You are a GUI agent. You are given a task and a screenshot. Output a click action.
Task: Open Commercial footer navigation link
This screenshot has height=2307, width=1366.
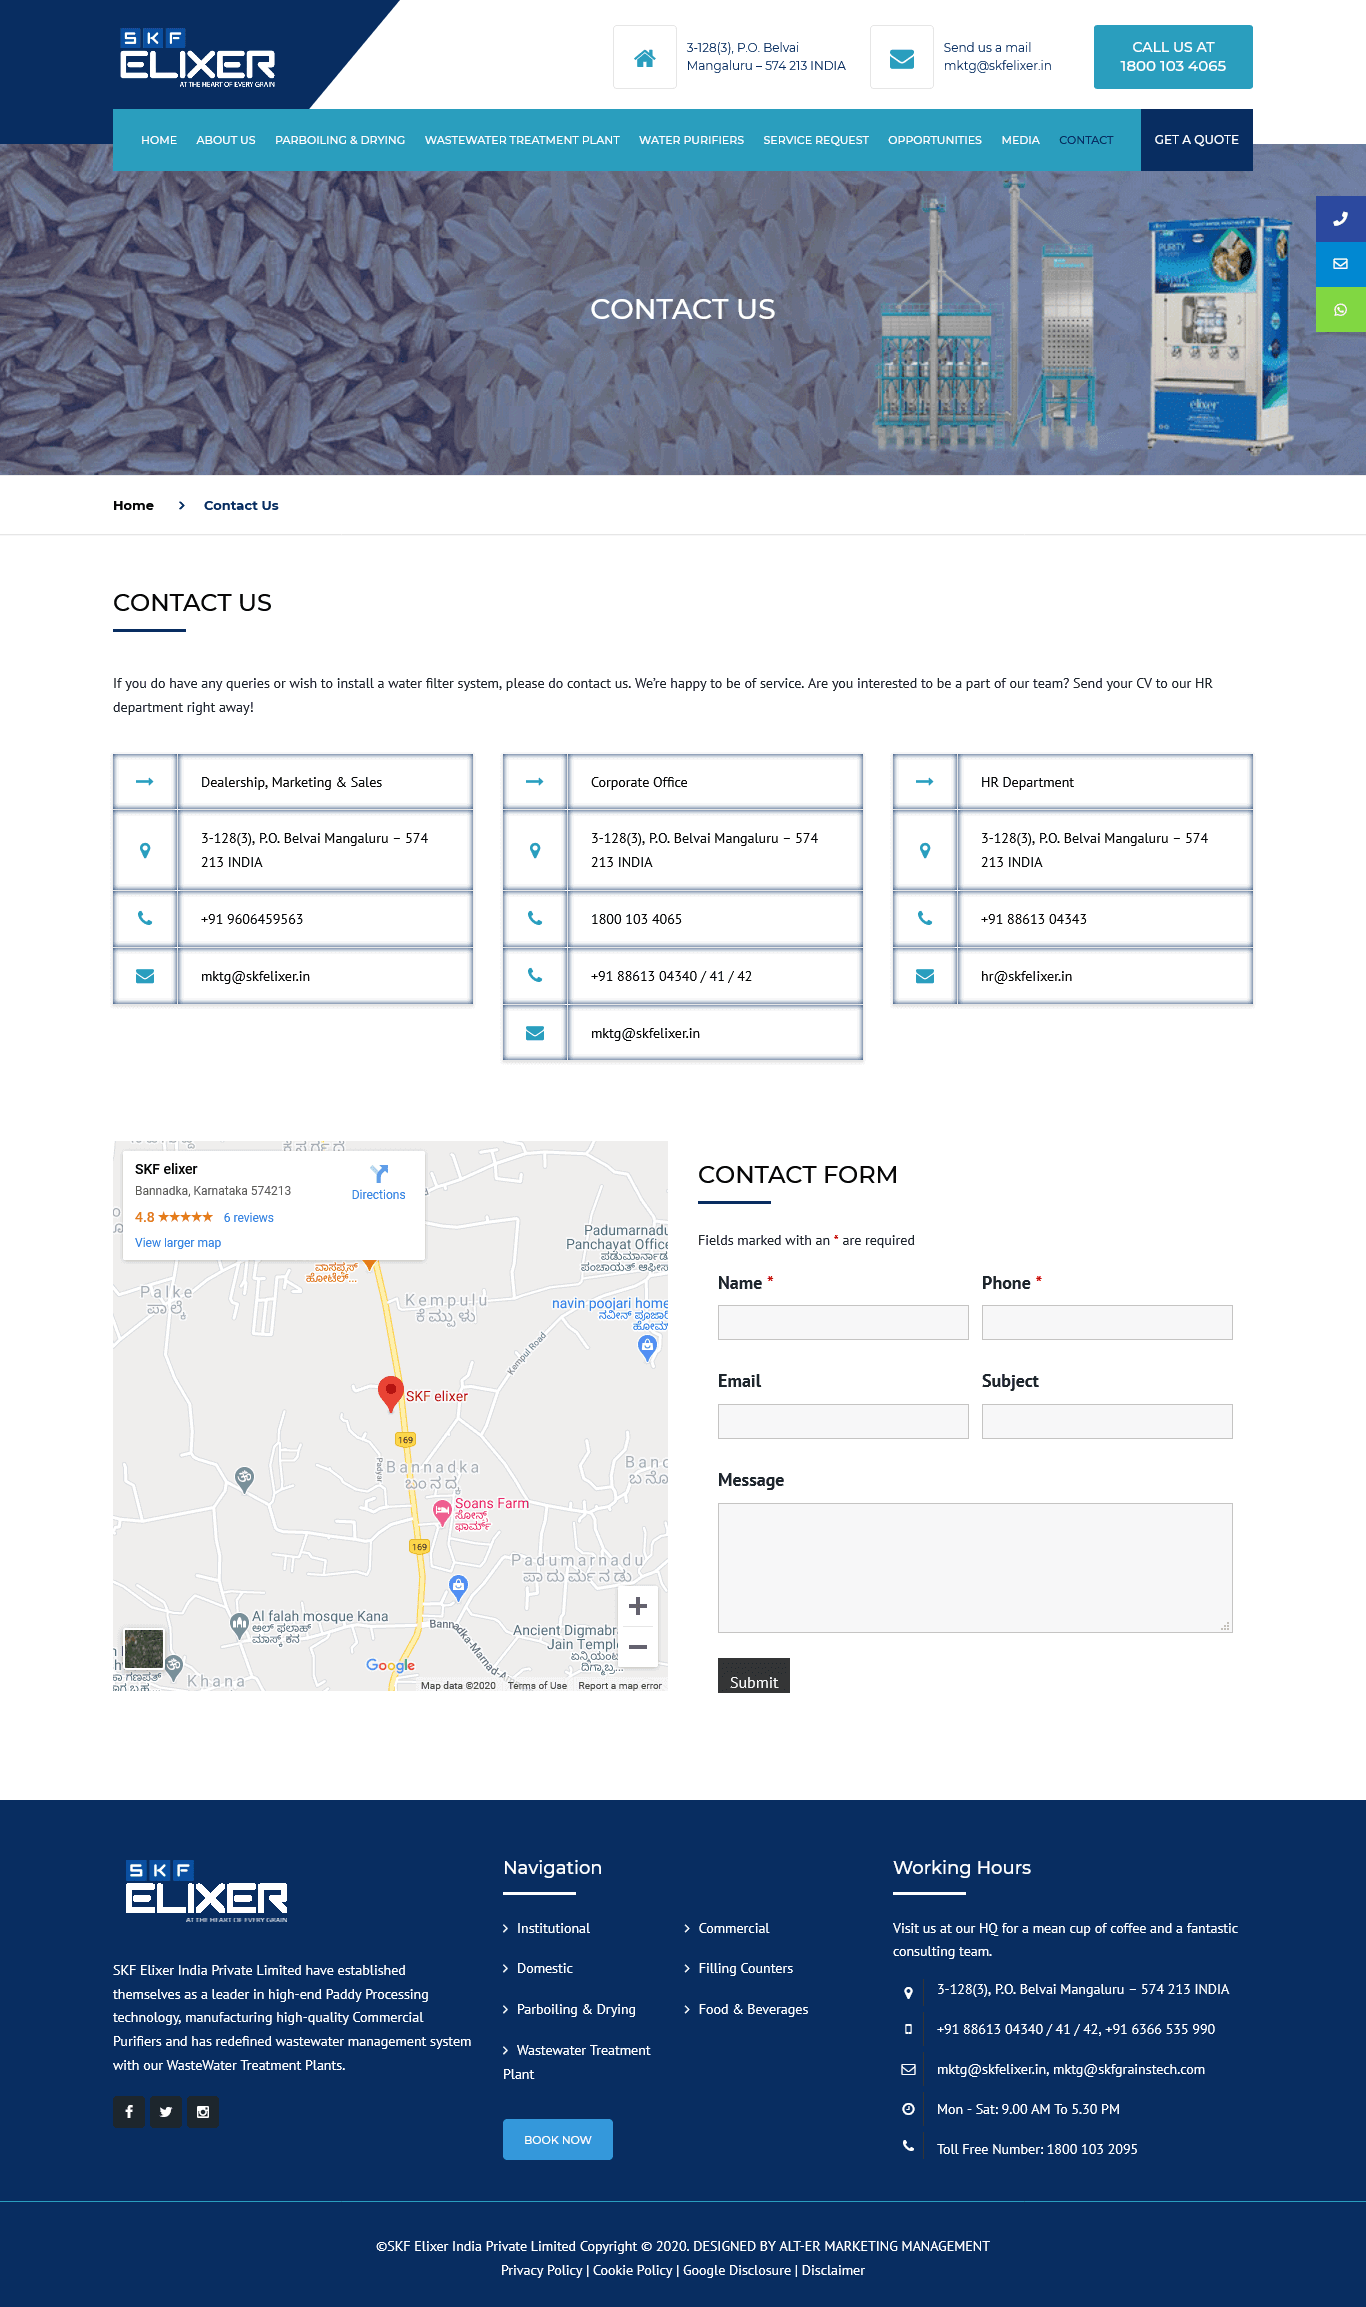click(734, 1928)
